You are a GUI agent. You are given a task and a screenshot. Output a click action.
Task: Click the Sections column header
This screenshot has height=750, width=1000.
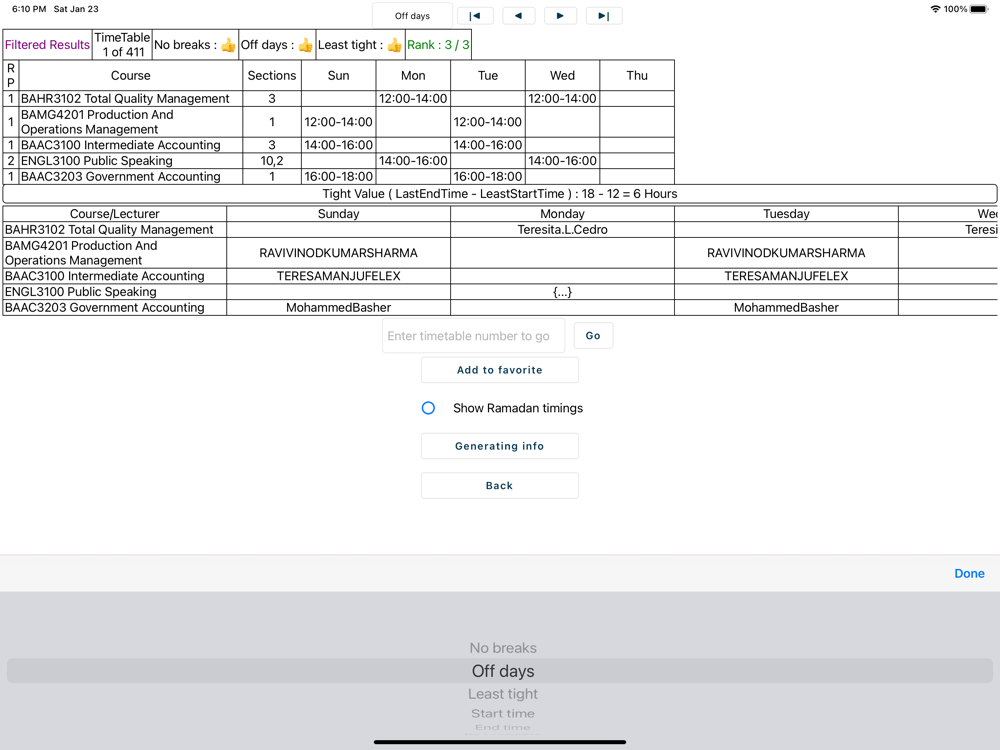point(272,75)
